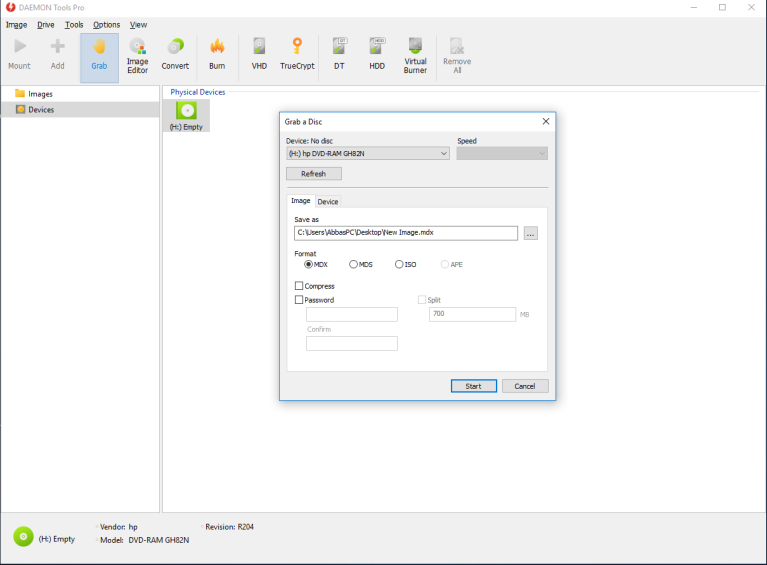Click the DAEMON Tools Pro title bar logo

point(10,7)
